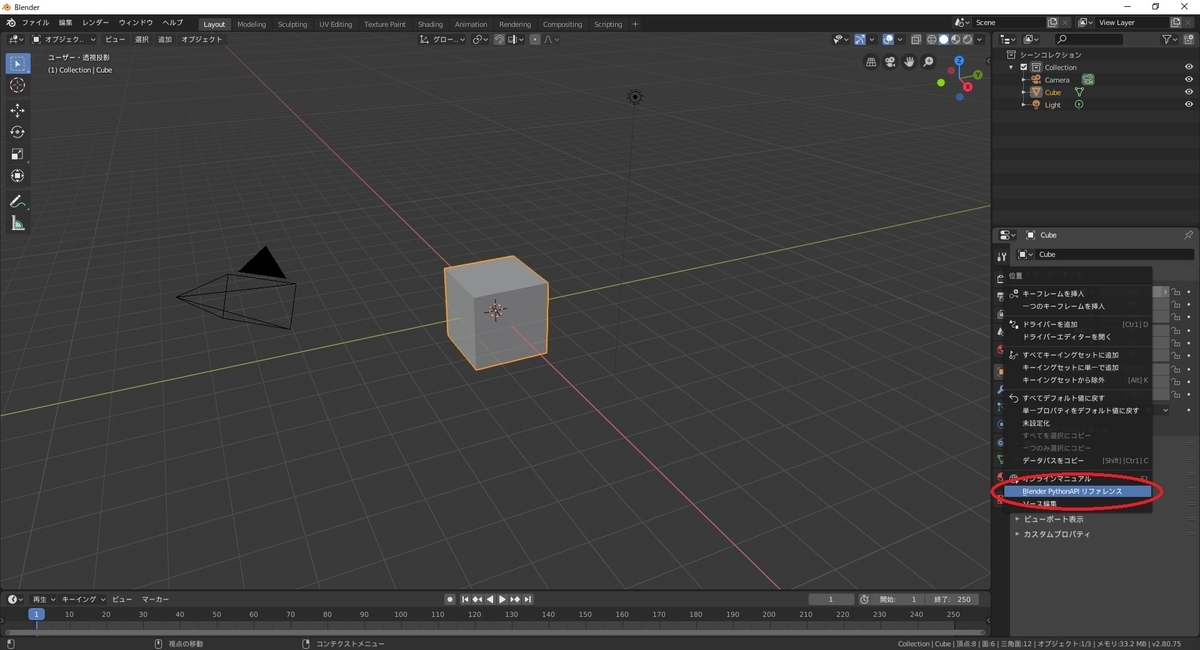The image size is (1200, 650).
Task: Click the current frame number field
Action: tap(832, 599)
